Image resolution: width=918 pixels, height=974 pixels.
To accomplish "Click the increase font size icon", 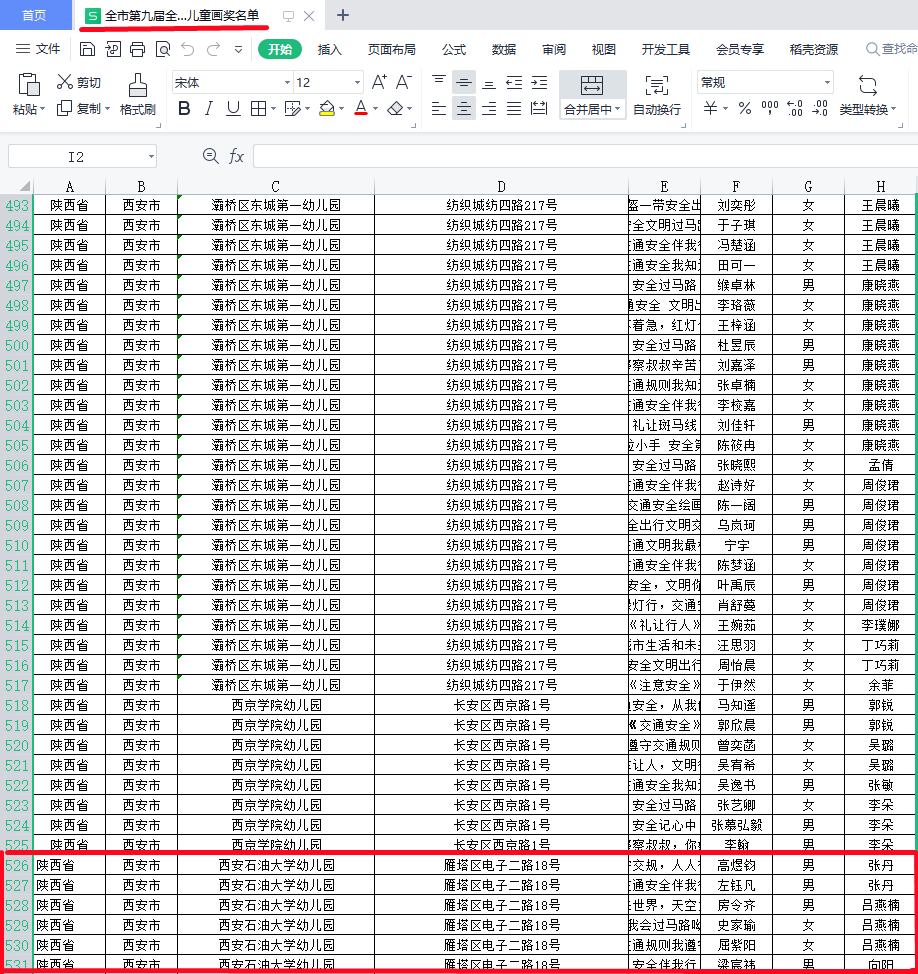I will pyautogui.click(x=379, y=82).
